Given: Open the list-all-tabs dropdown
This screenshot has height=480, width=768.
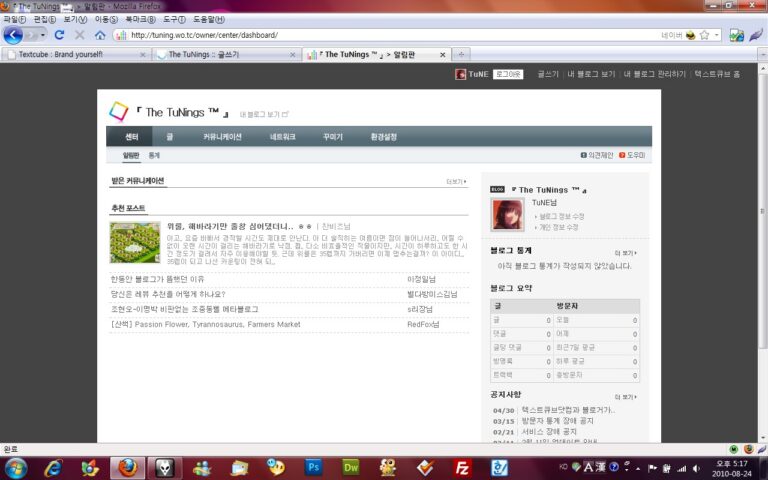Looking at the screenshot, I should [762, 54].
